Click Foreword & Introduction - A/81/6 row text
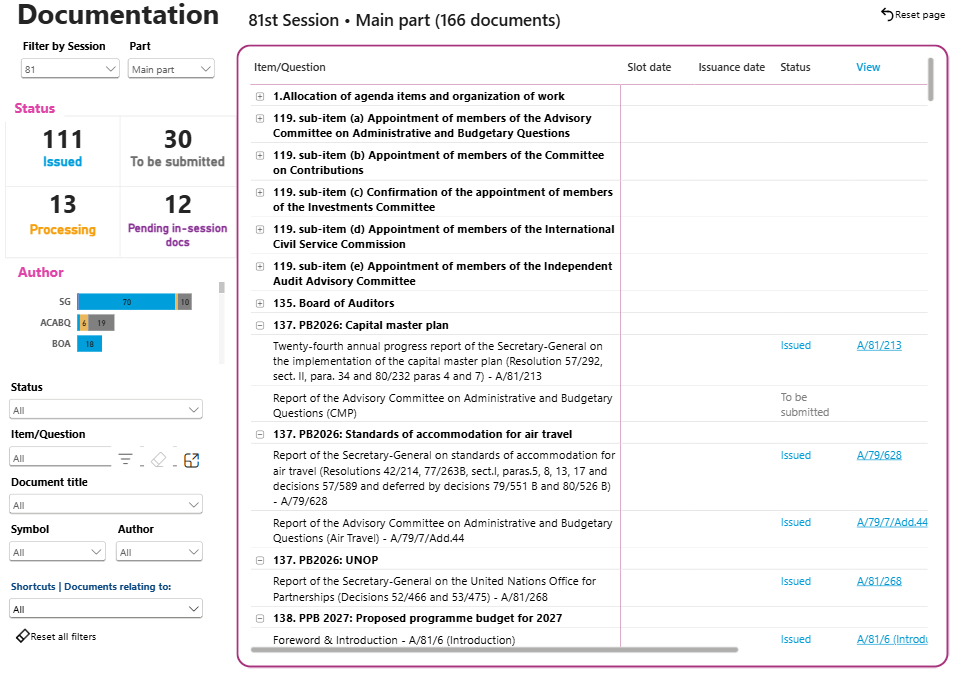Viewport: 954px width, 673px height. tap(394, 640)
